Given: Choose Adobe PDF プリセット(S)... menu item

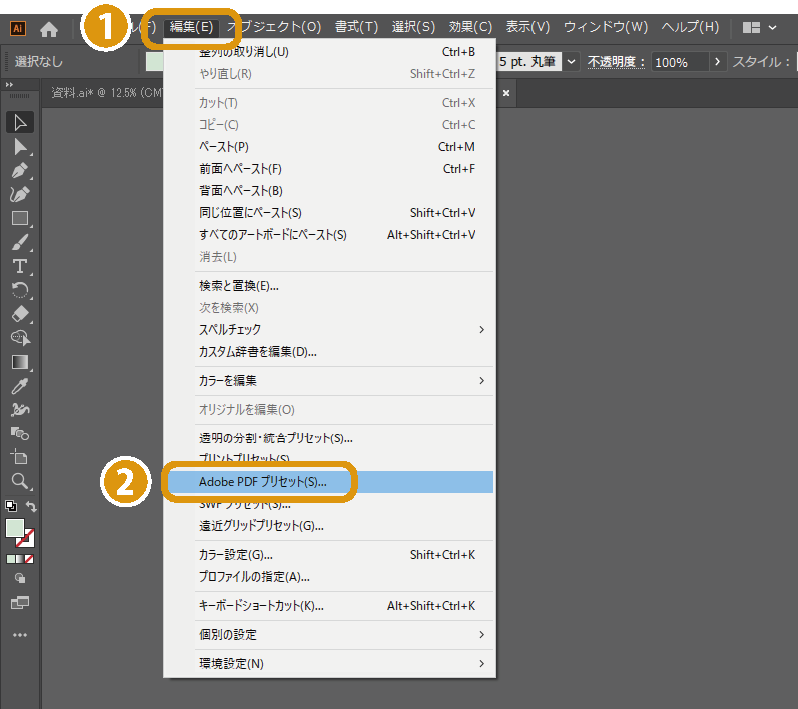Looking at the screenshot, I should pyautogui.click(x=330, y=482).
